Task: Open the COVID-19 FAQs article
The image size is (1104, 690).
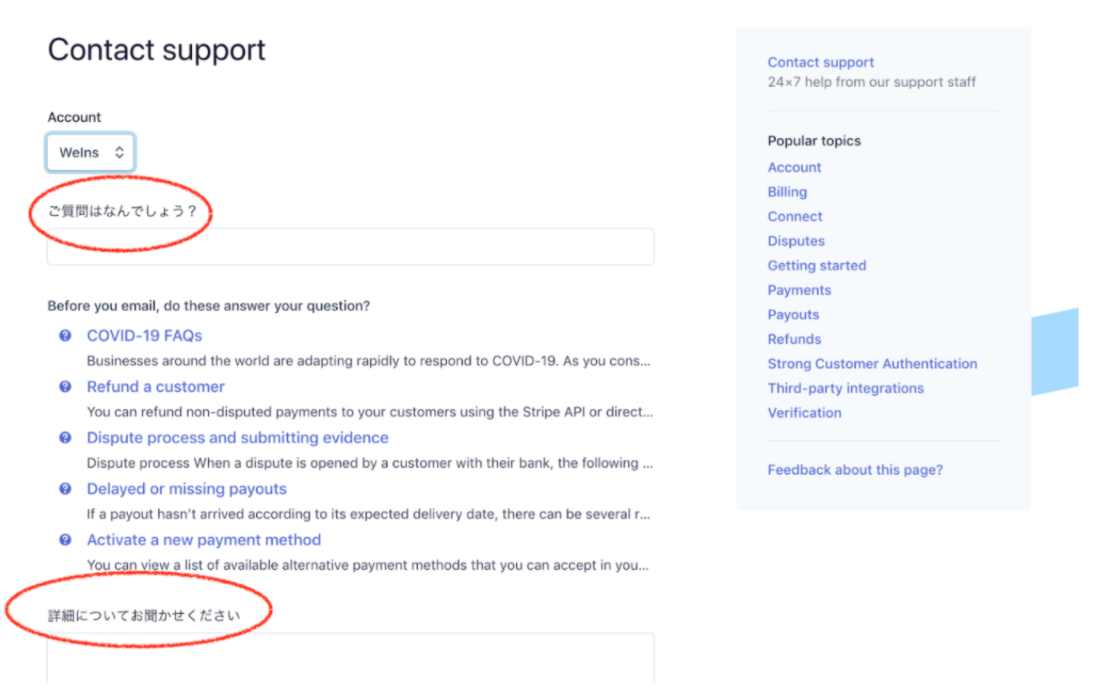Action: click(144, 336)
